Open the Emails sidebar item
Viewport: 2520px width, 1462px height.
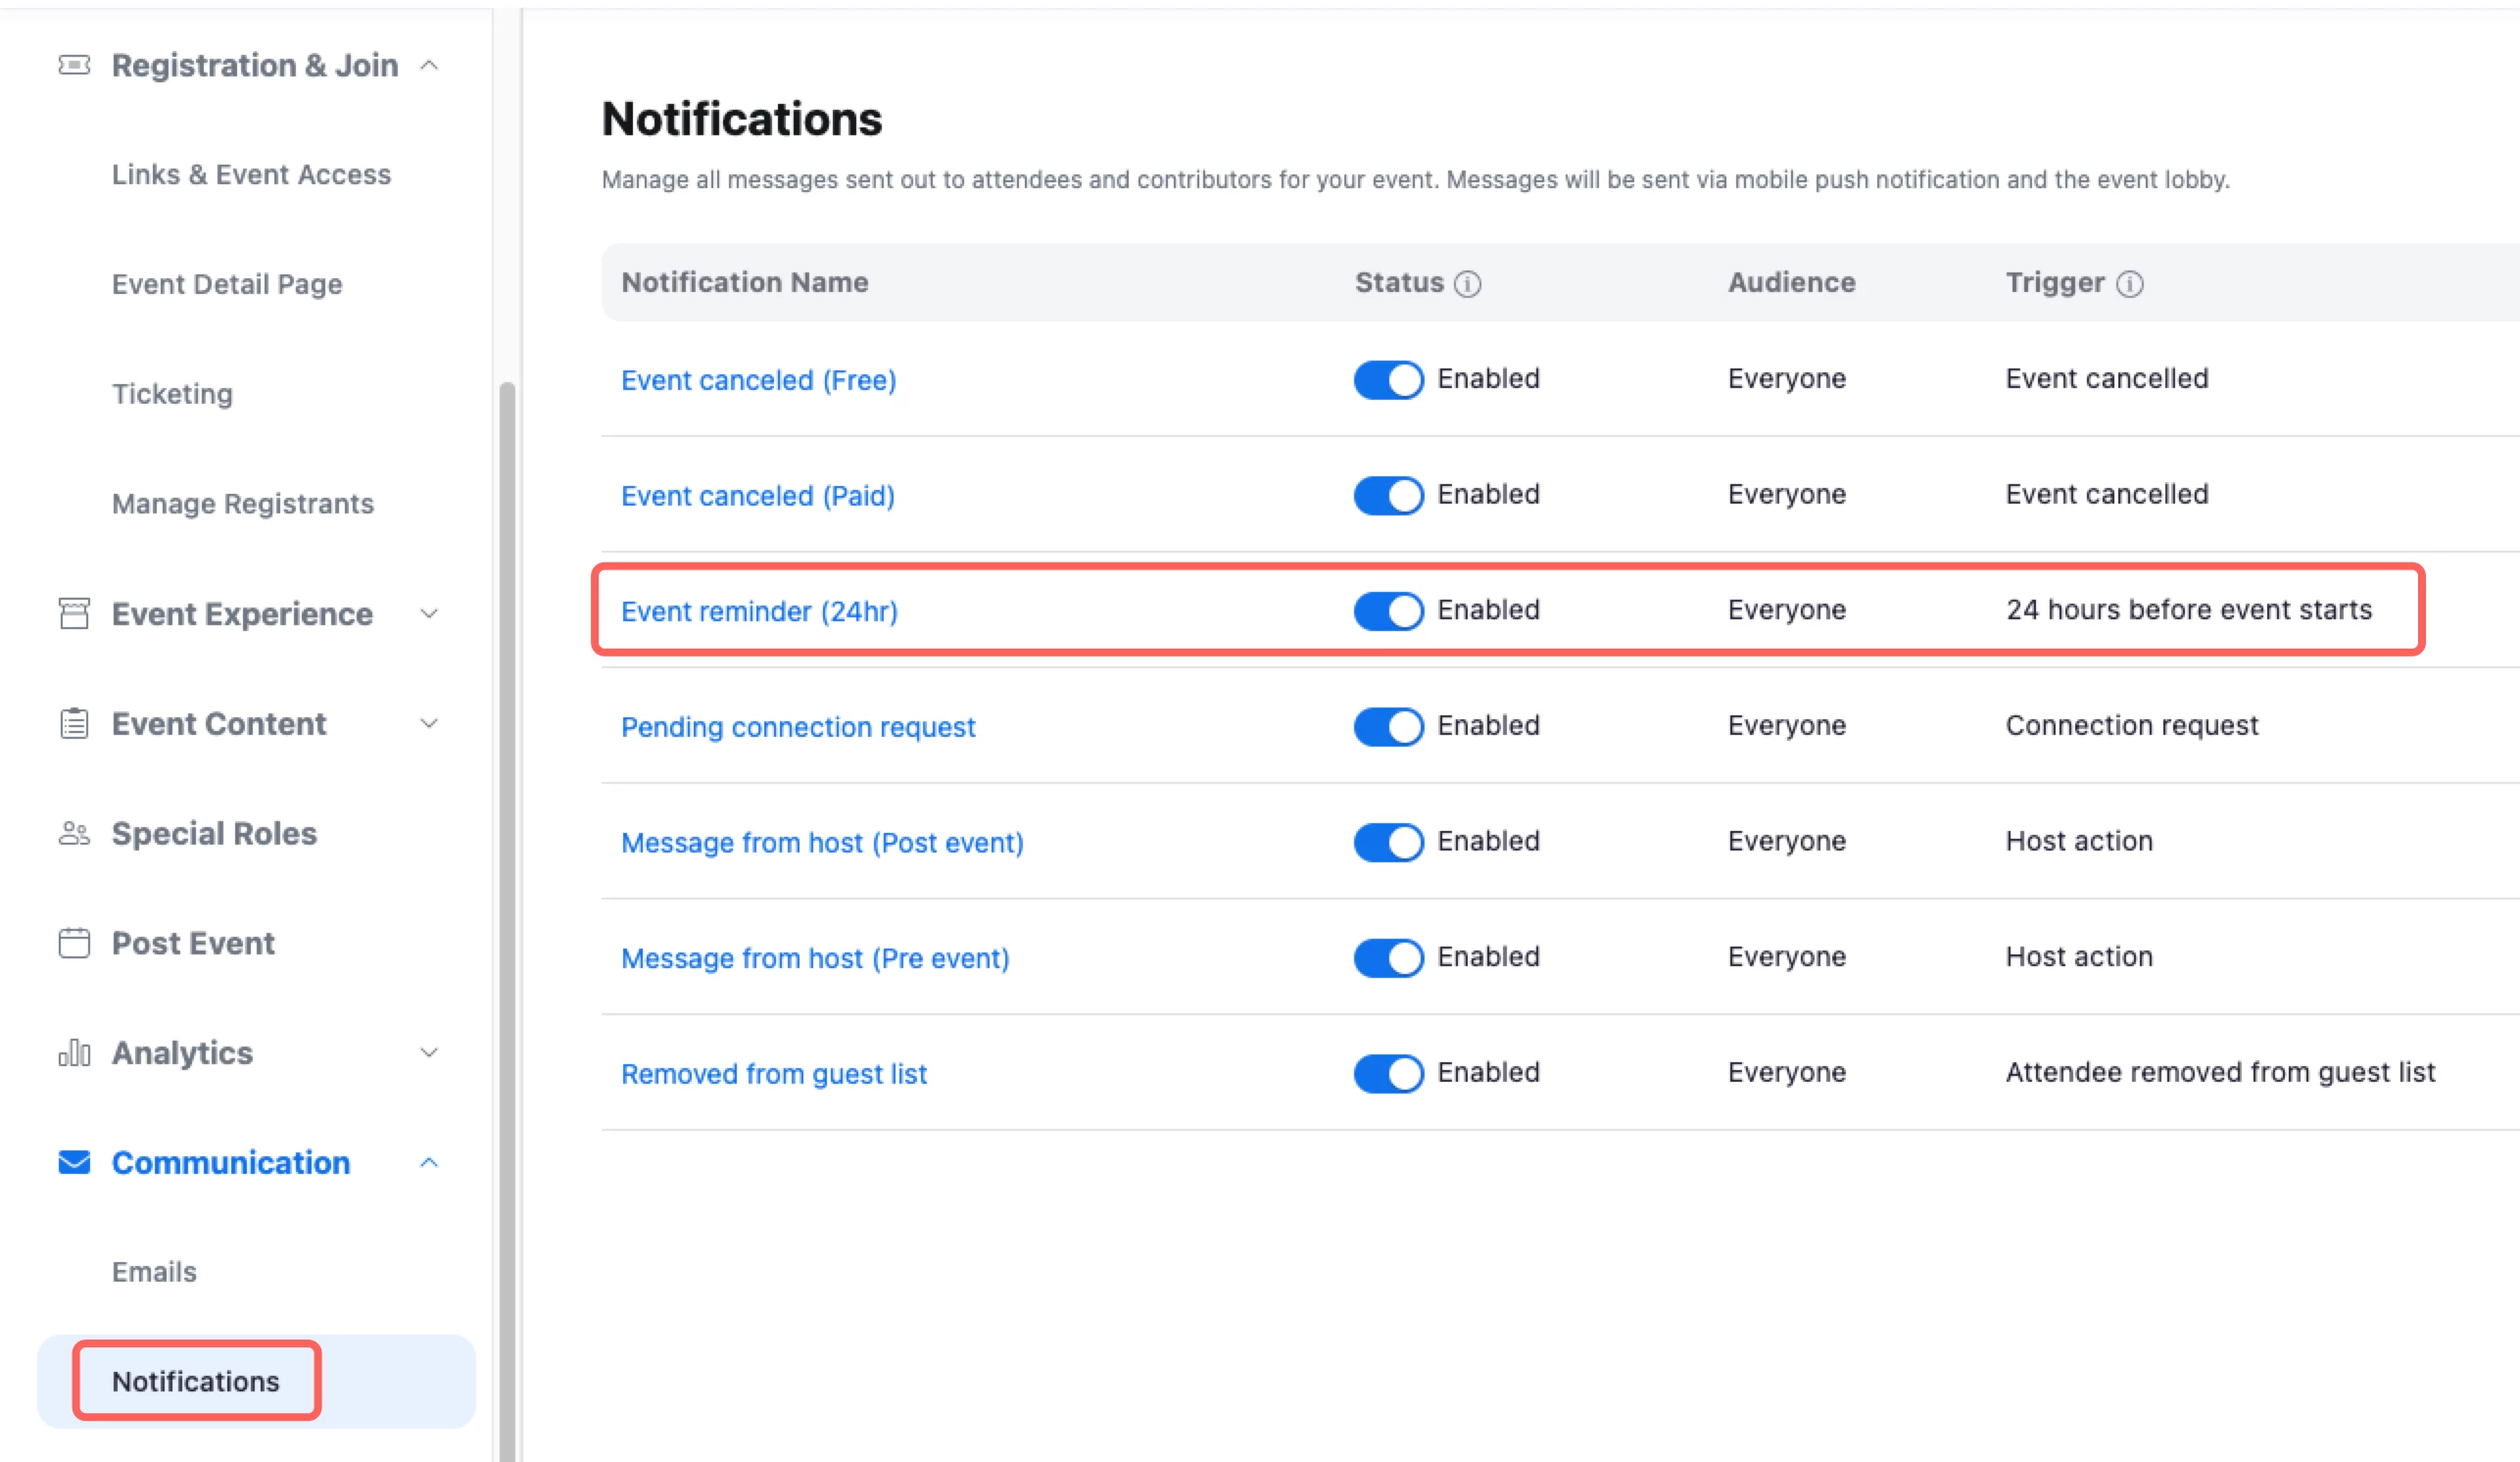tap(154, 1272)
